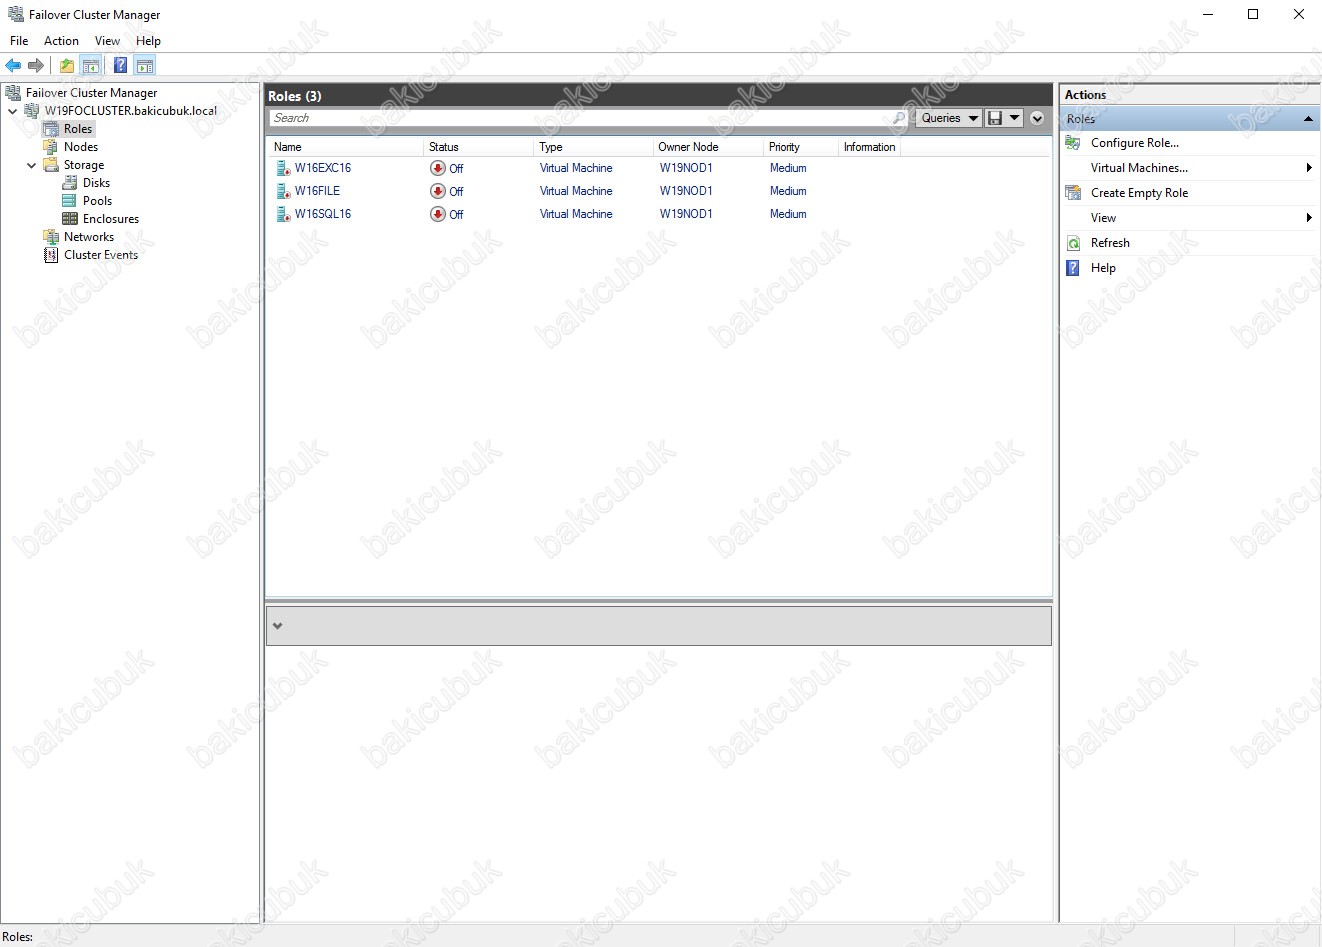Open the Help menu in menu bar
The width and height of the screenshot is (1322, 947).
coord(148,41)
